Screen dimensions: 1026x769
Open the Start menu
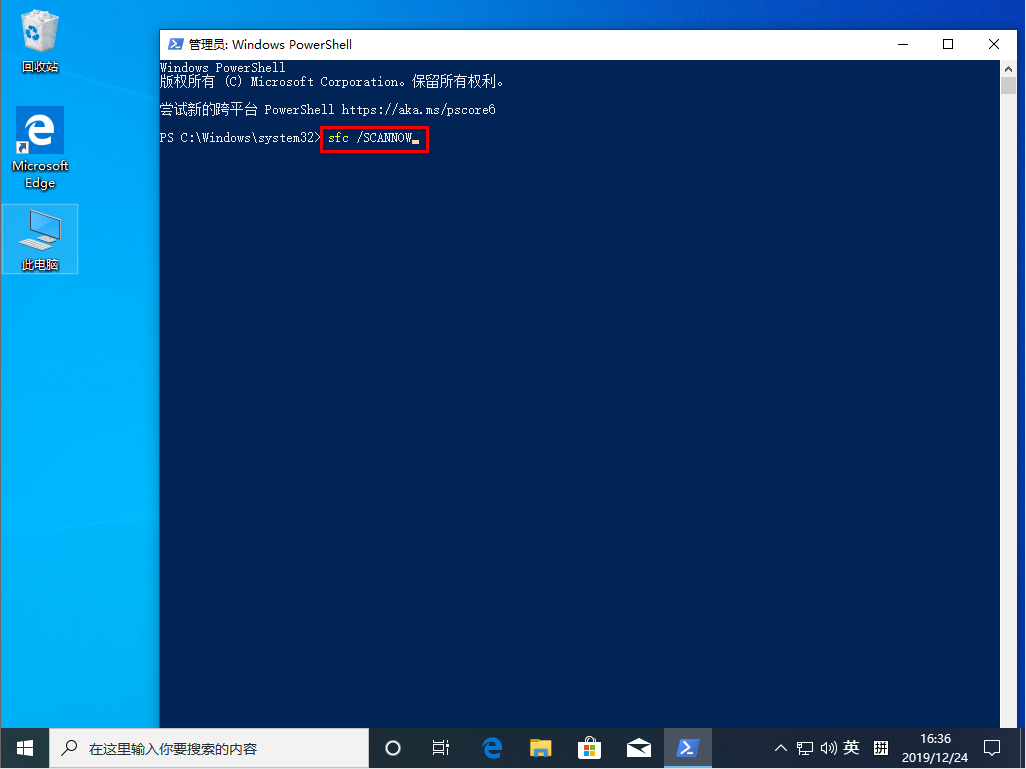tap(23, 747)
